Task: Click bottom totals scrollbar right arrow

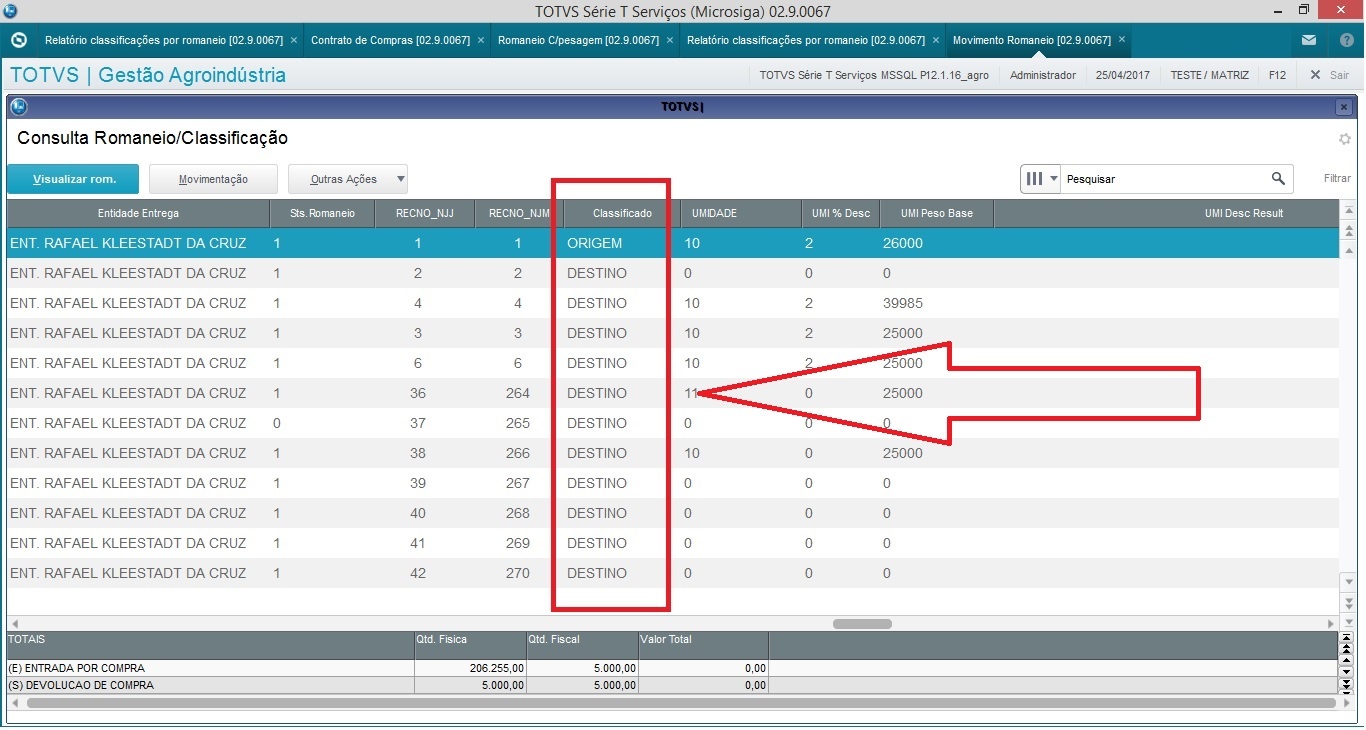Action: [x=1346, y=703]
